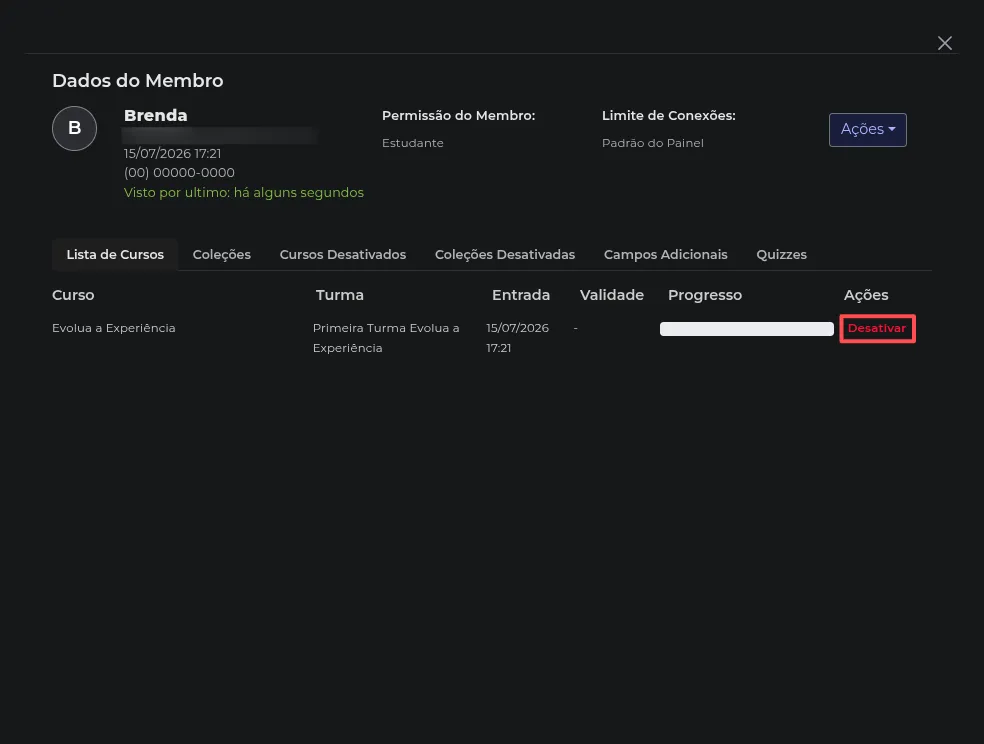Go to the Coleções Desativadas tab

click(505, 255)
